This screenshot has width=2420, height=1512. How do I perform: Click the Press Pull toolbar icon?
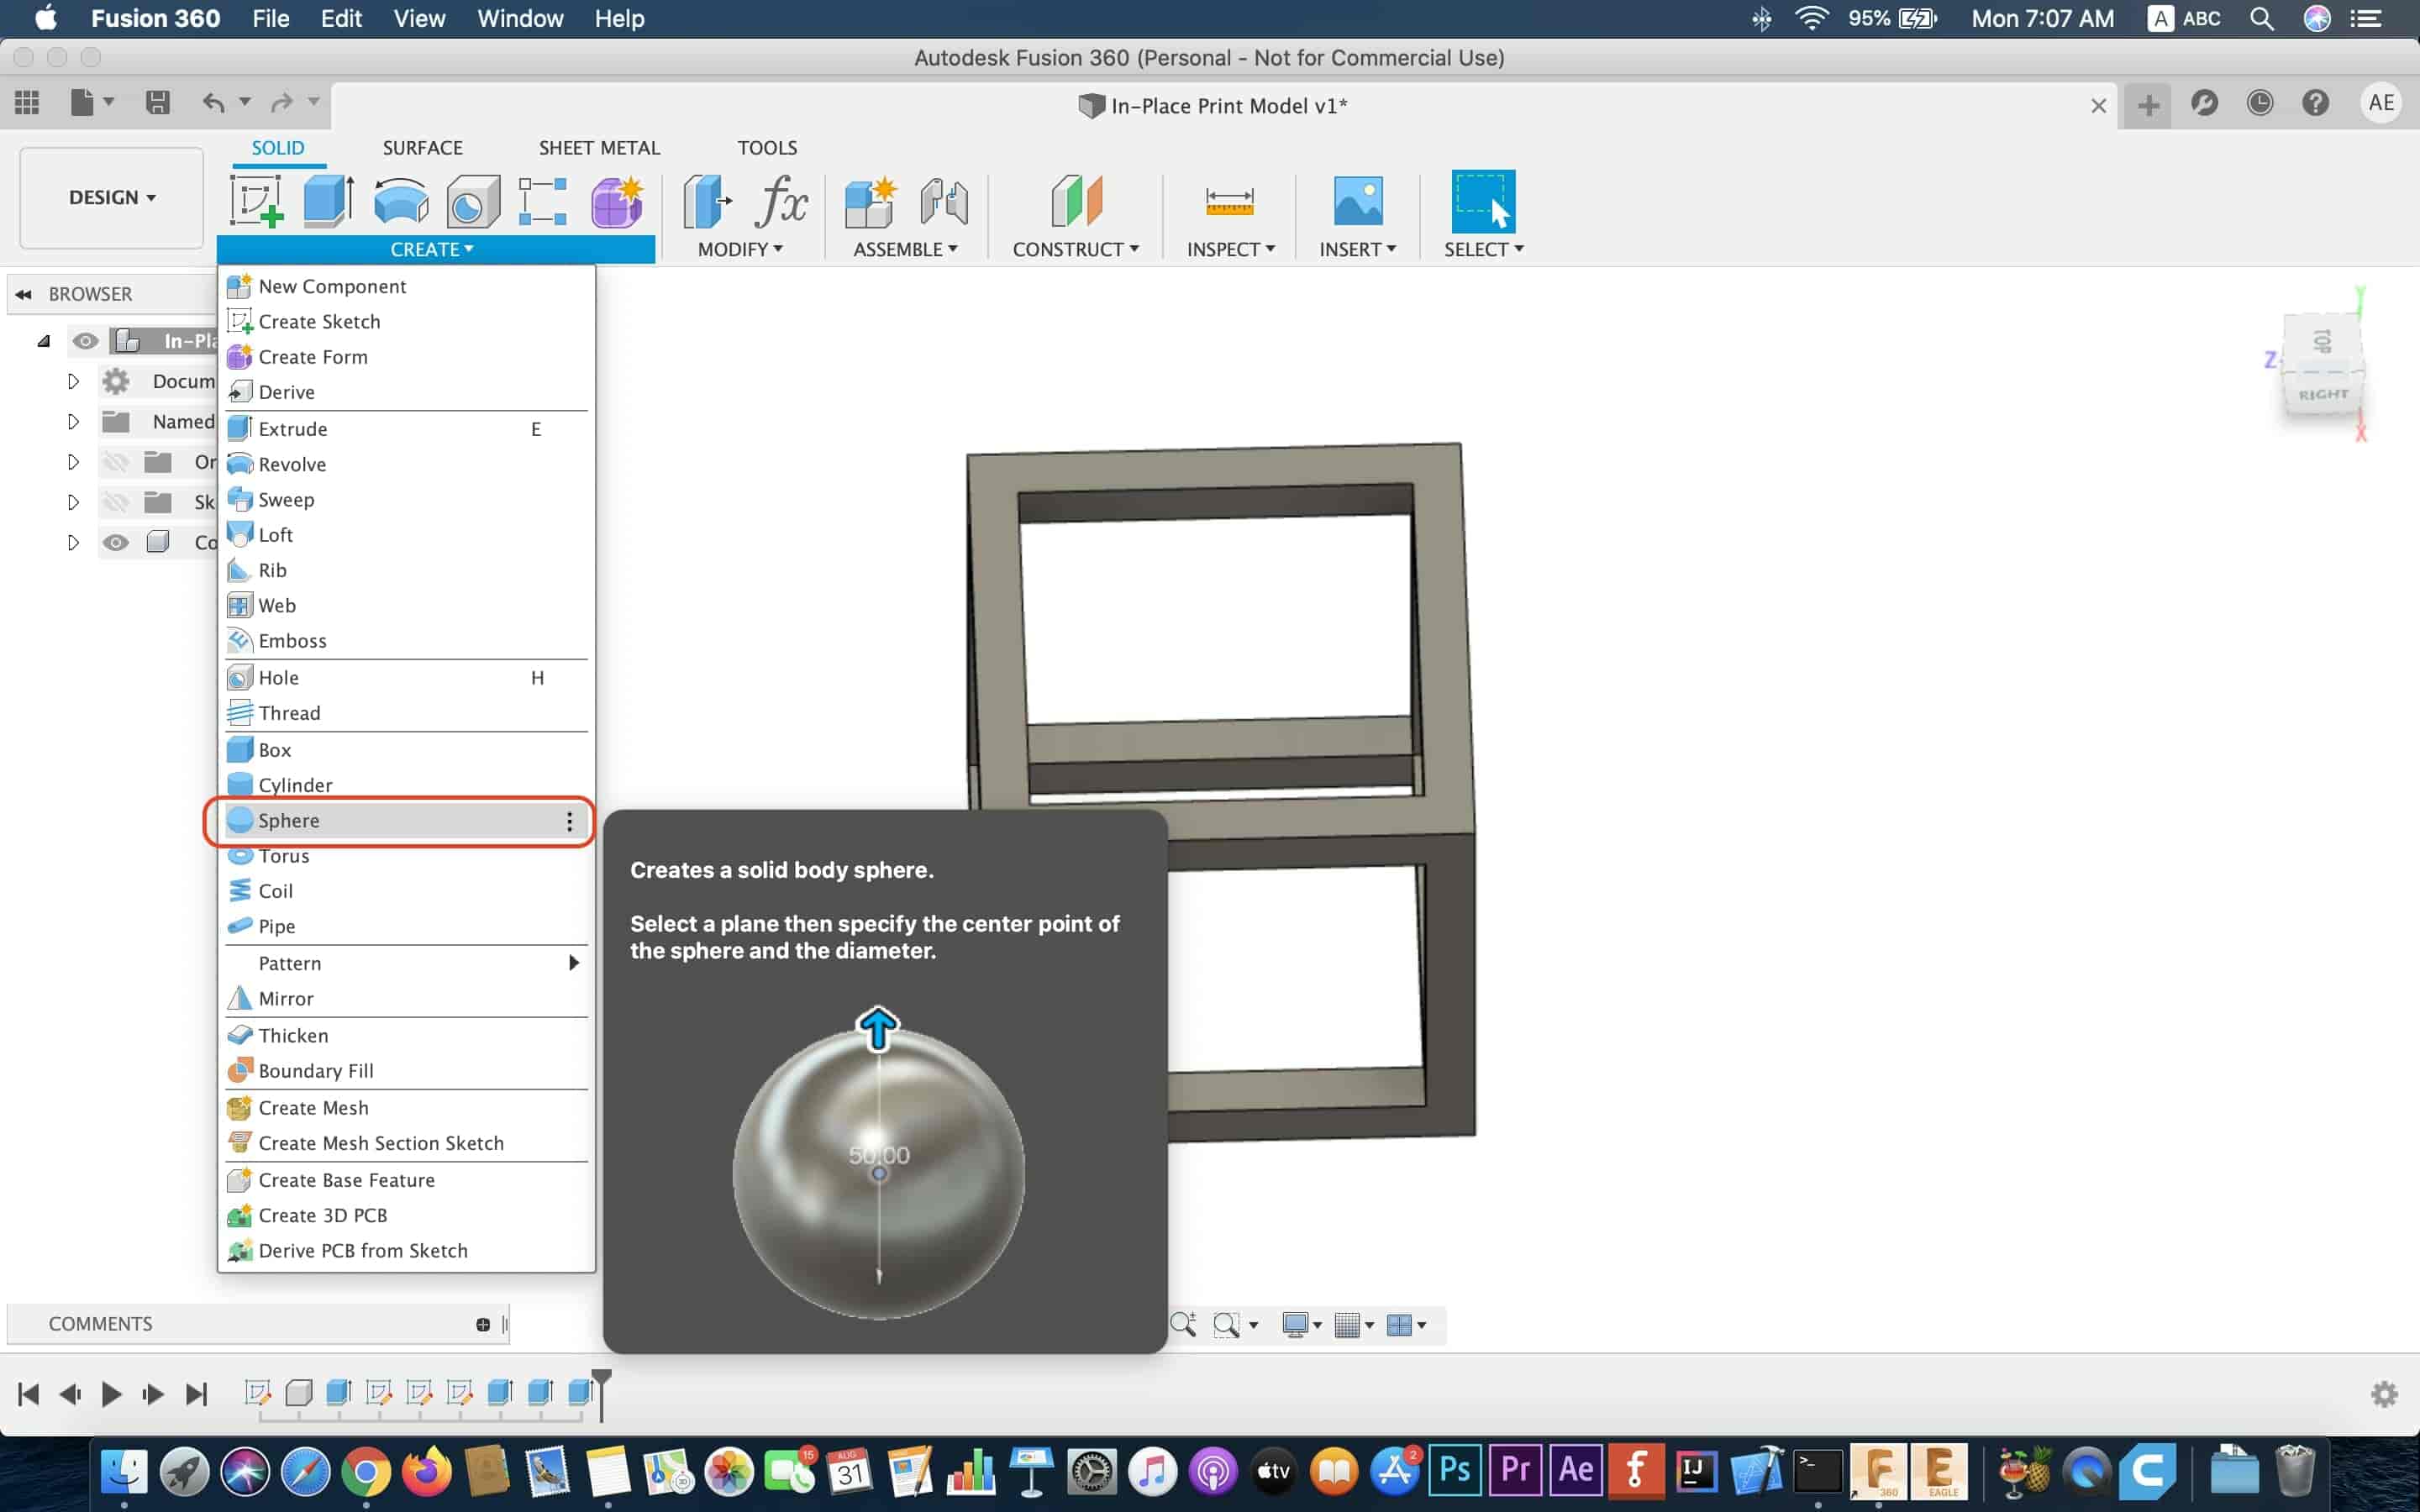pyautogui.click(x=707, y=201)
